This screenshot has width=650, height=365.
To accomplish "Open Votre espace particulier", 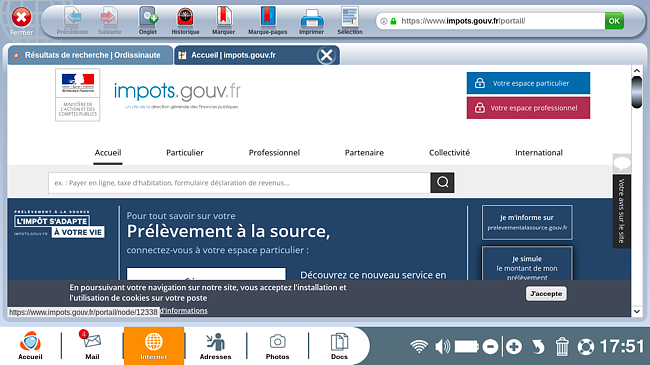I will (x=528, y=83).
